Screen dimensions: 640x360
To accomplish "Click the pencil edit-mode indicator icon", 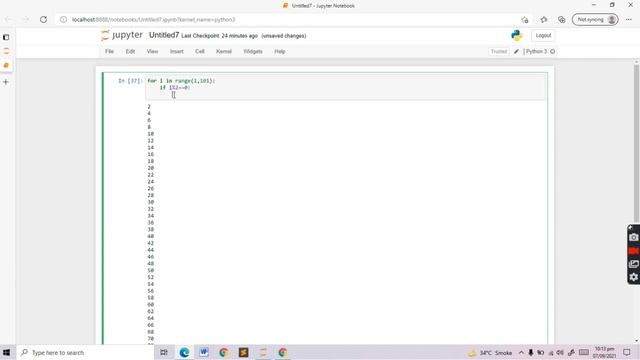I will (x=516, y=51).
